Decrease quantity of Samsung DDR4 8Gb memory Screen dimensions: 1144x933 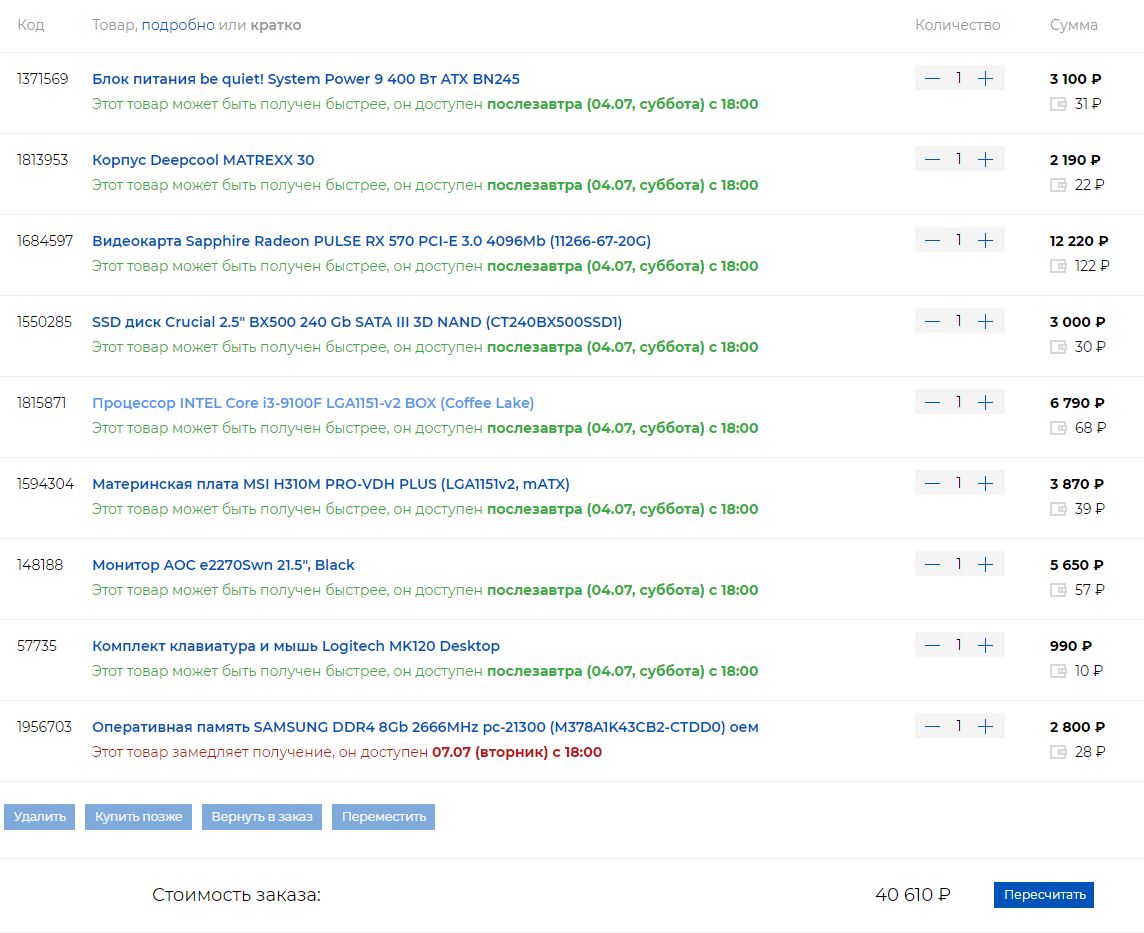tap(932, 726)
